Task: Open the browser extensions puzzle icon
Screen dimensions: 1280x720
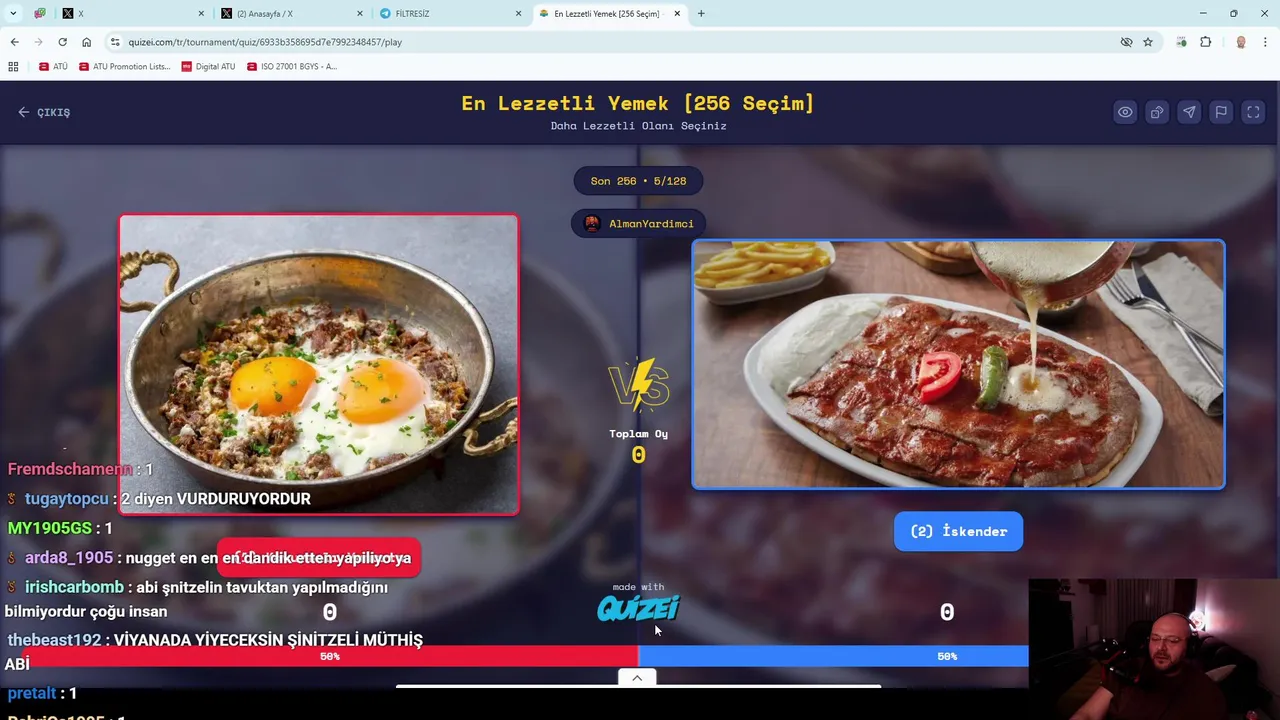Action: click(1205, 42)
